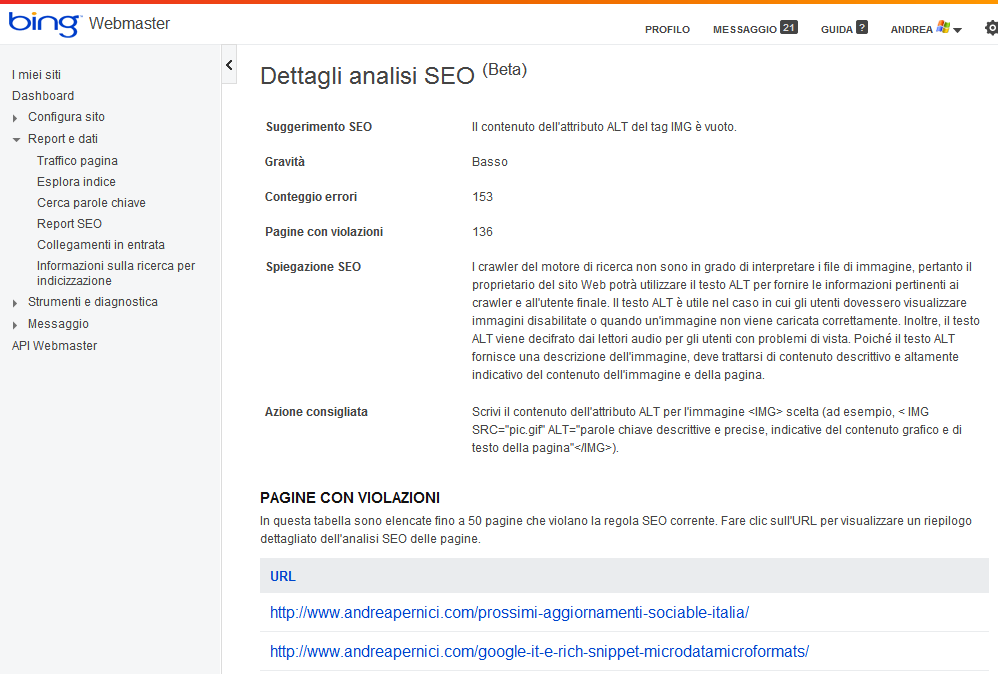Open the settings gear icon
This screenshot has height=674, width=998.
[x=991, y=28]
